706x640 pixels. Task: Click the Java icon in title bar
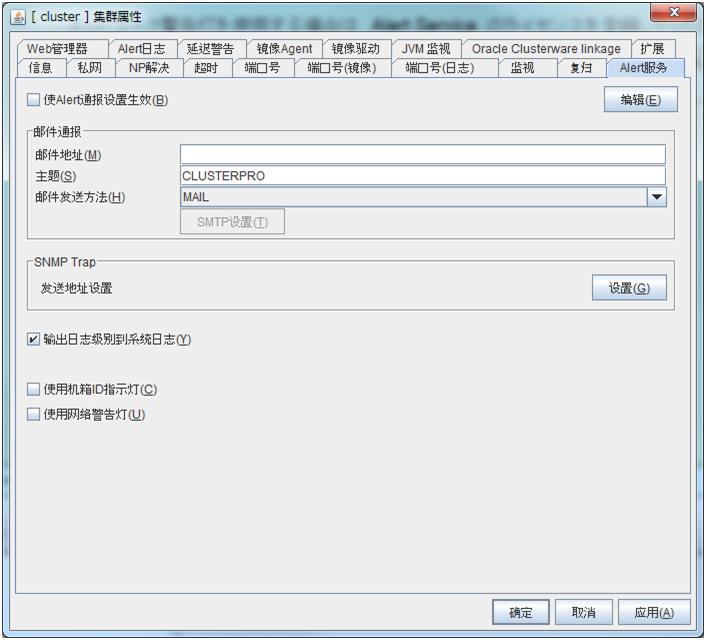click(x=18, y=16)
